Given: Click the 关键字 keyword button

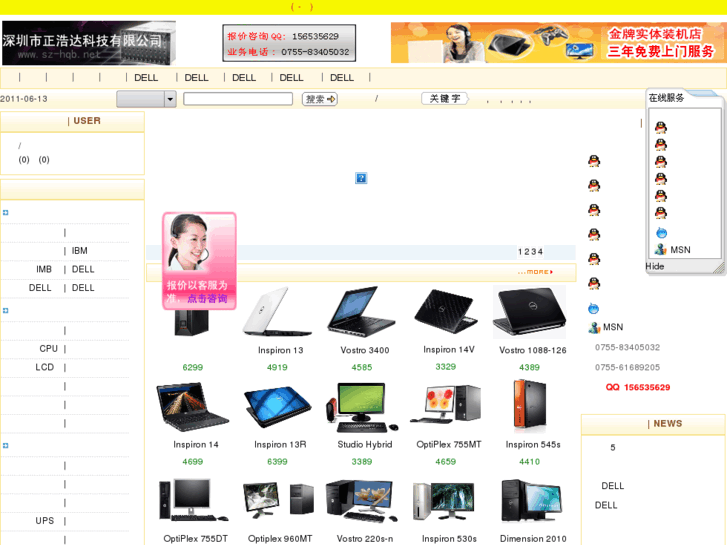Looking at the screenshot, I should (x=445, y=98).
